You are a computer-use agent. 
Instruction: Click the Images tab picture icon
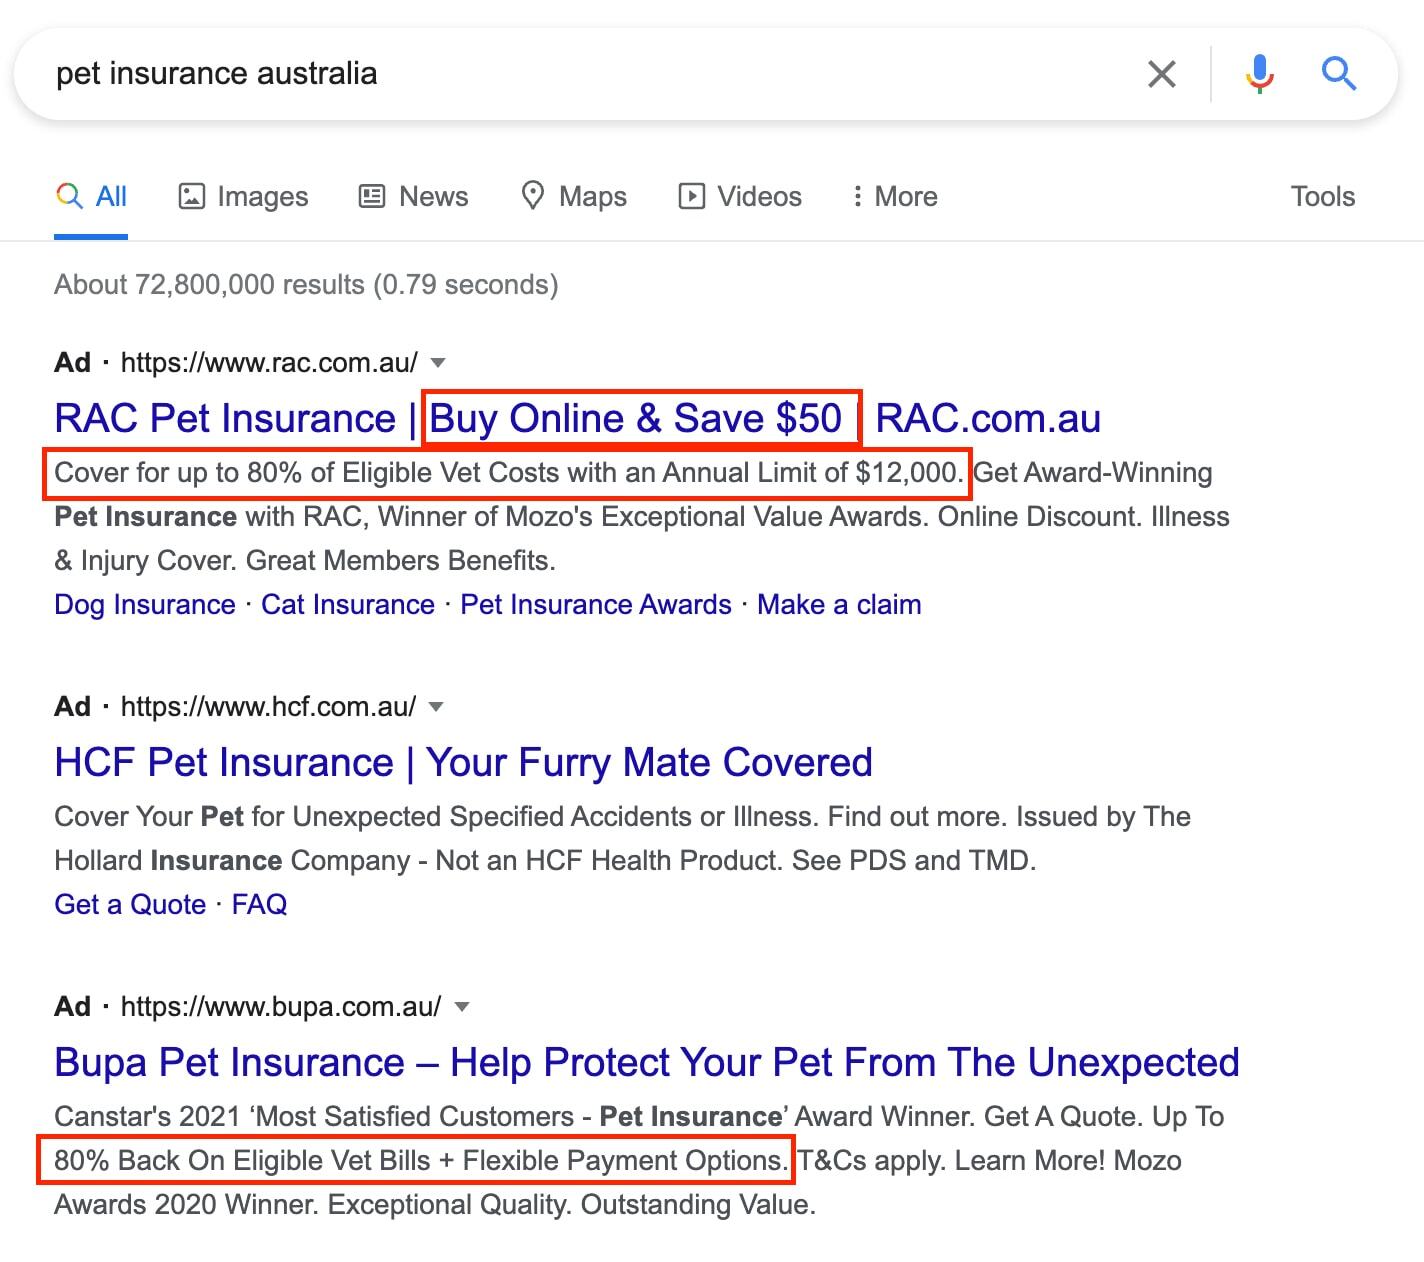click(x=191, y=196)
